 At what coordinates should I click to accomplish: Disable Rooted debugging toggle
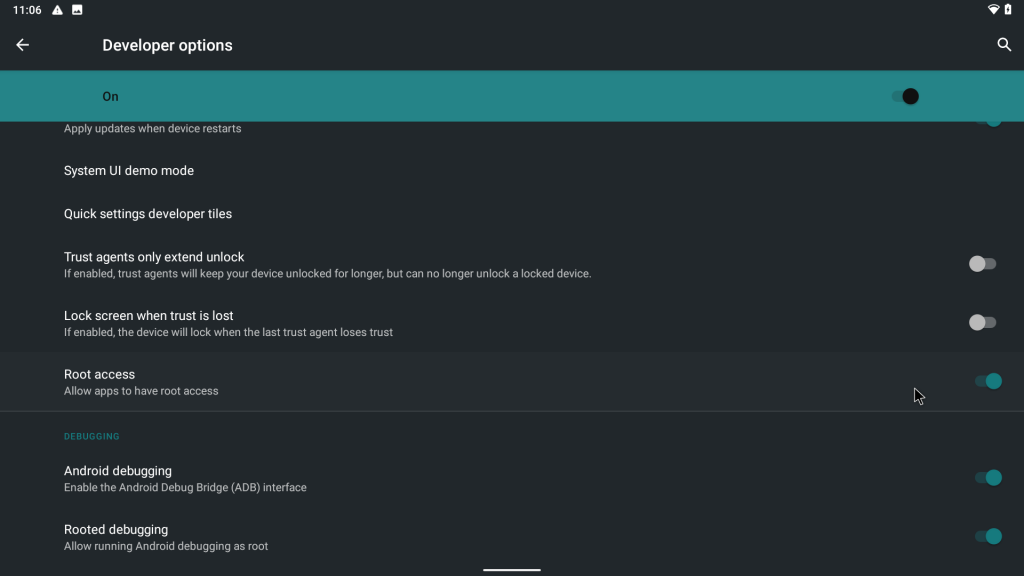click(x=990, y=537)
